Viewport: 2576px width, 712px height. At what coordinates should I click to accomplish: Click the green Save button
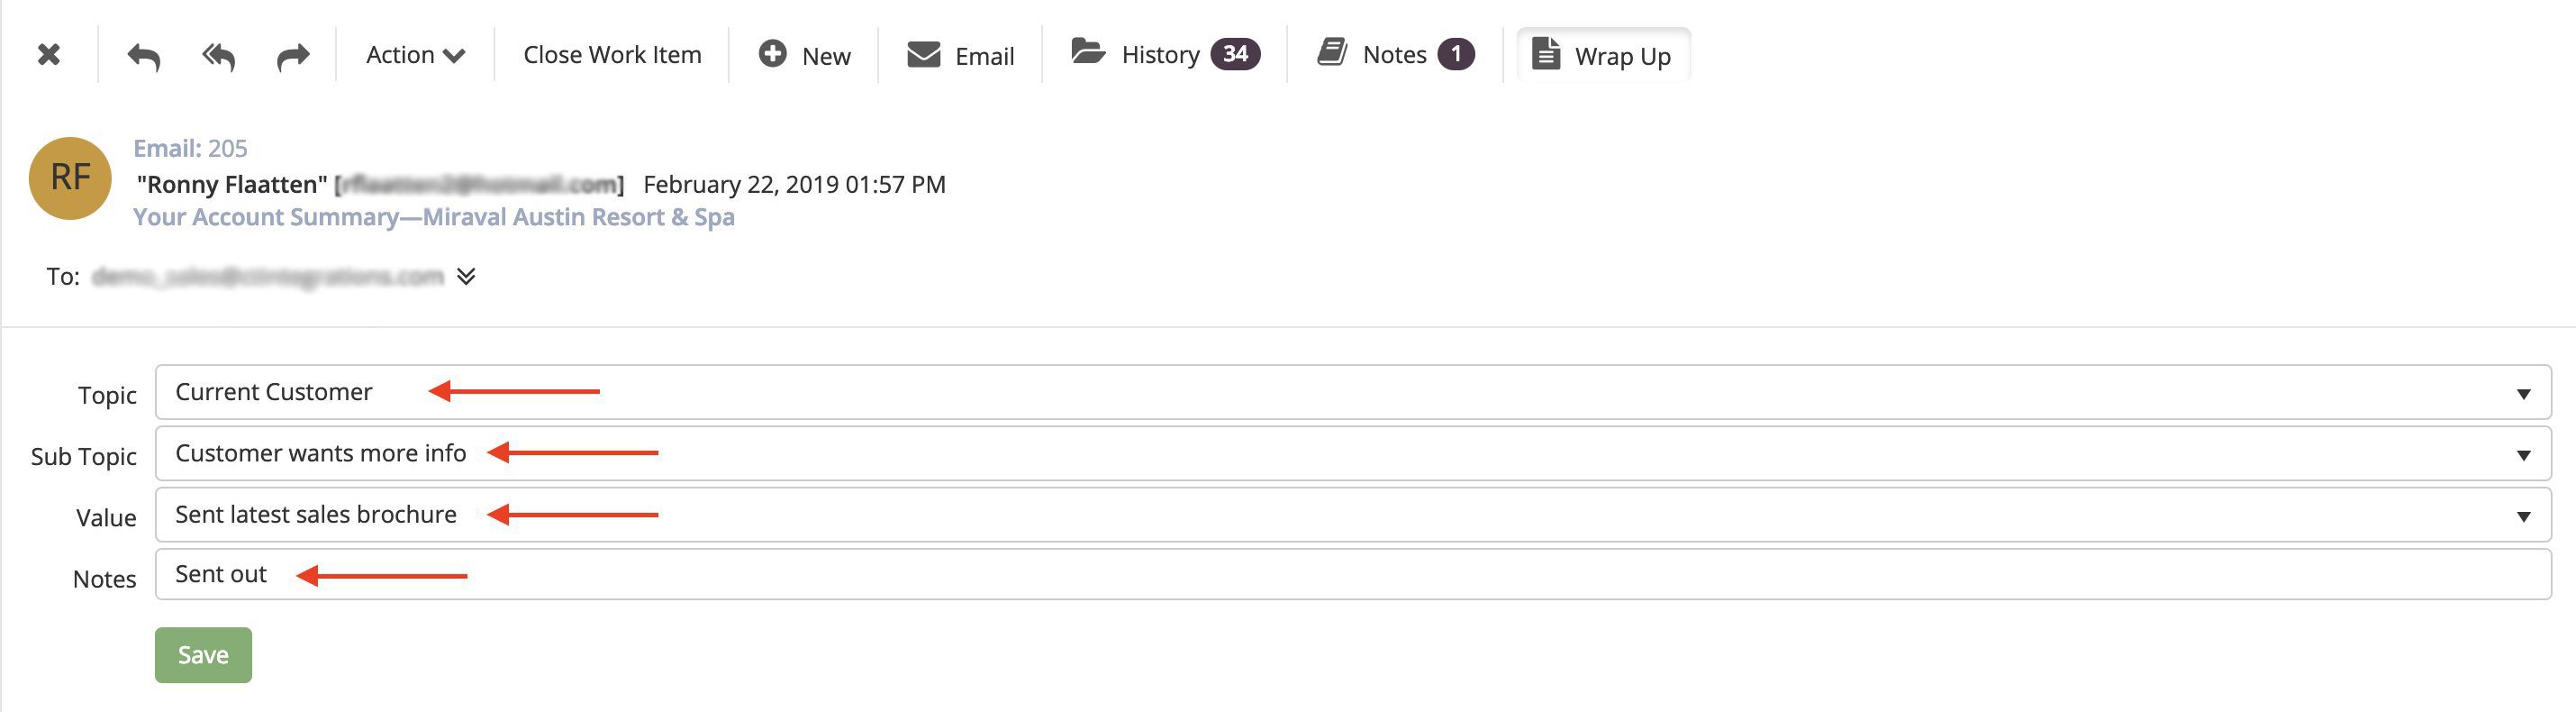click(203, 655)
